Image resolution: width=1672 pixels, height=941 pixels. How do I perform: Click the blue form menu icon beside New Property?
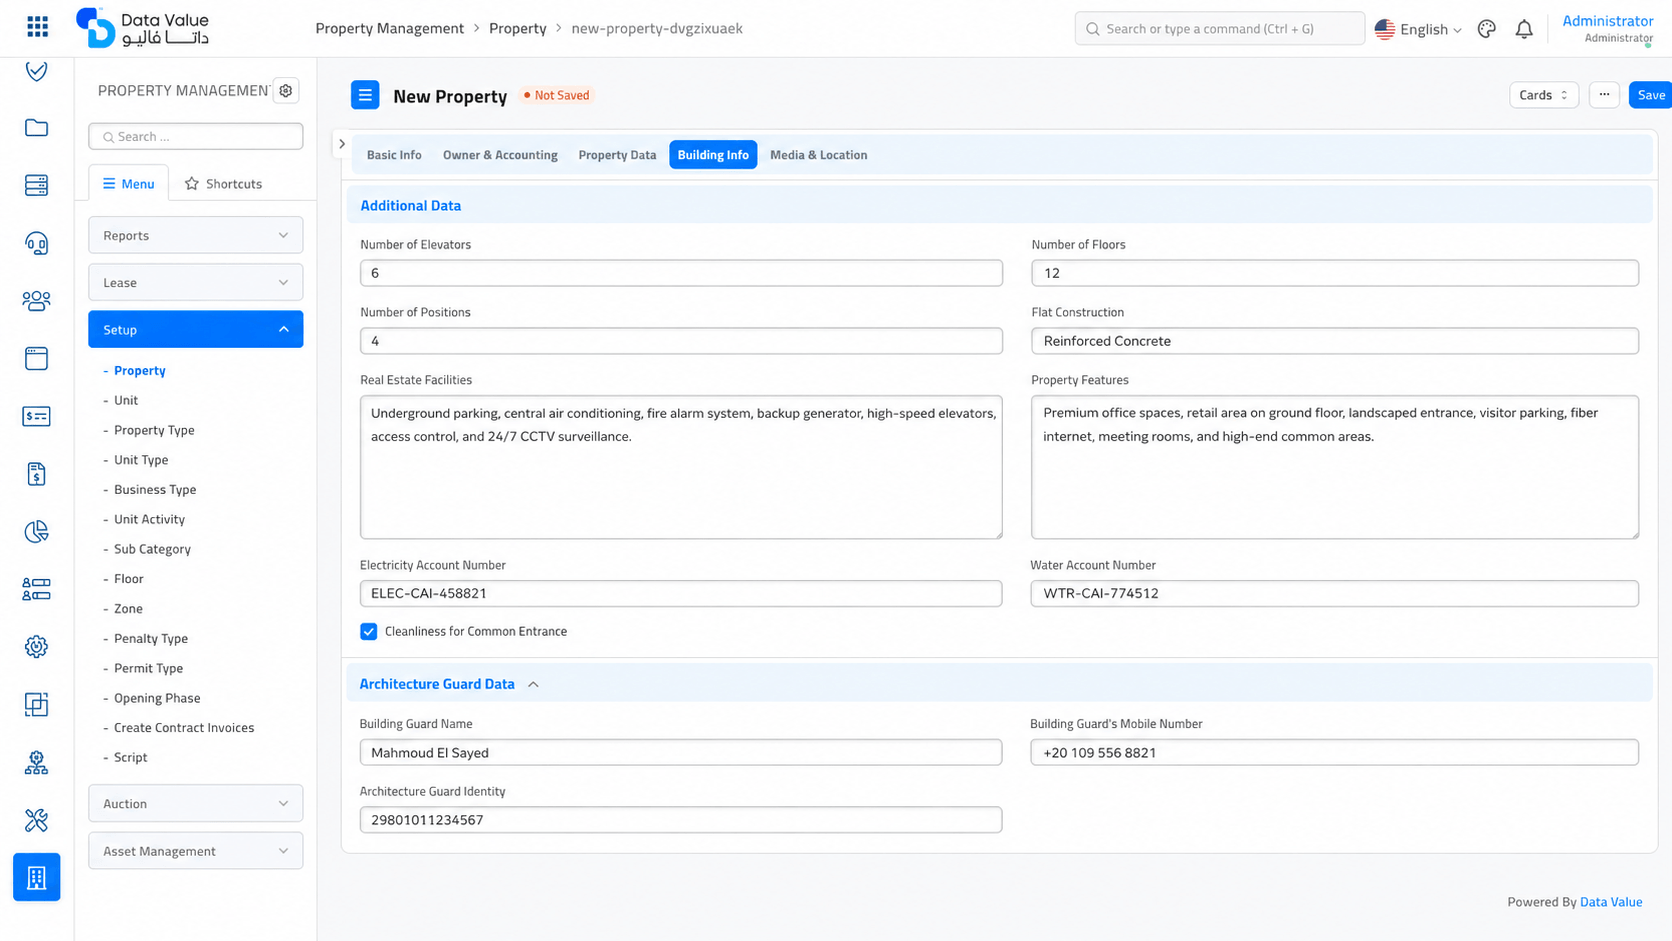point(365,95)
